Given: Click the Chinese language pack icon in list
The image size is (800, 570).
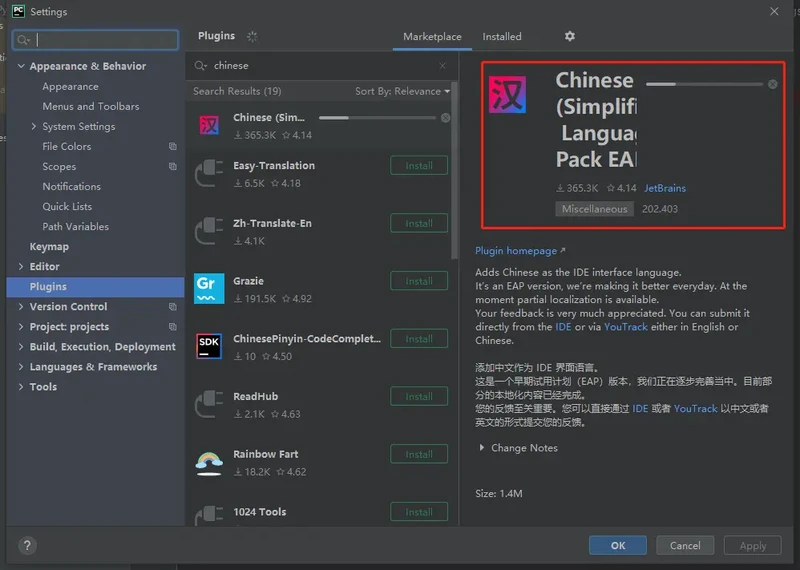Looking at the screenshot, I should click(209, 125).
